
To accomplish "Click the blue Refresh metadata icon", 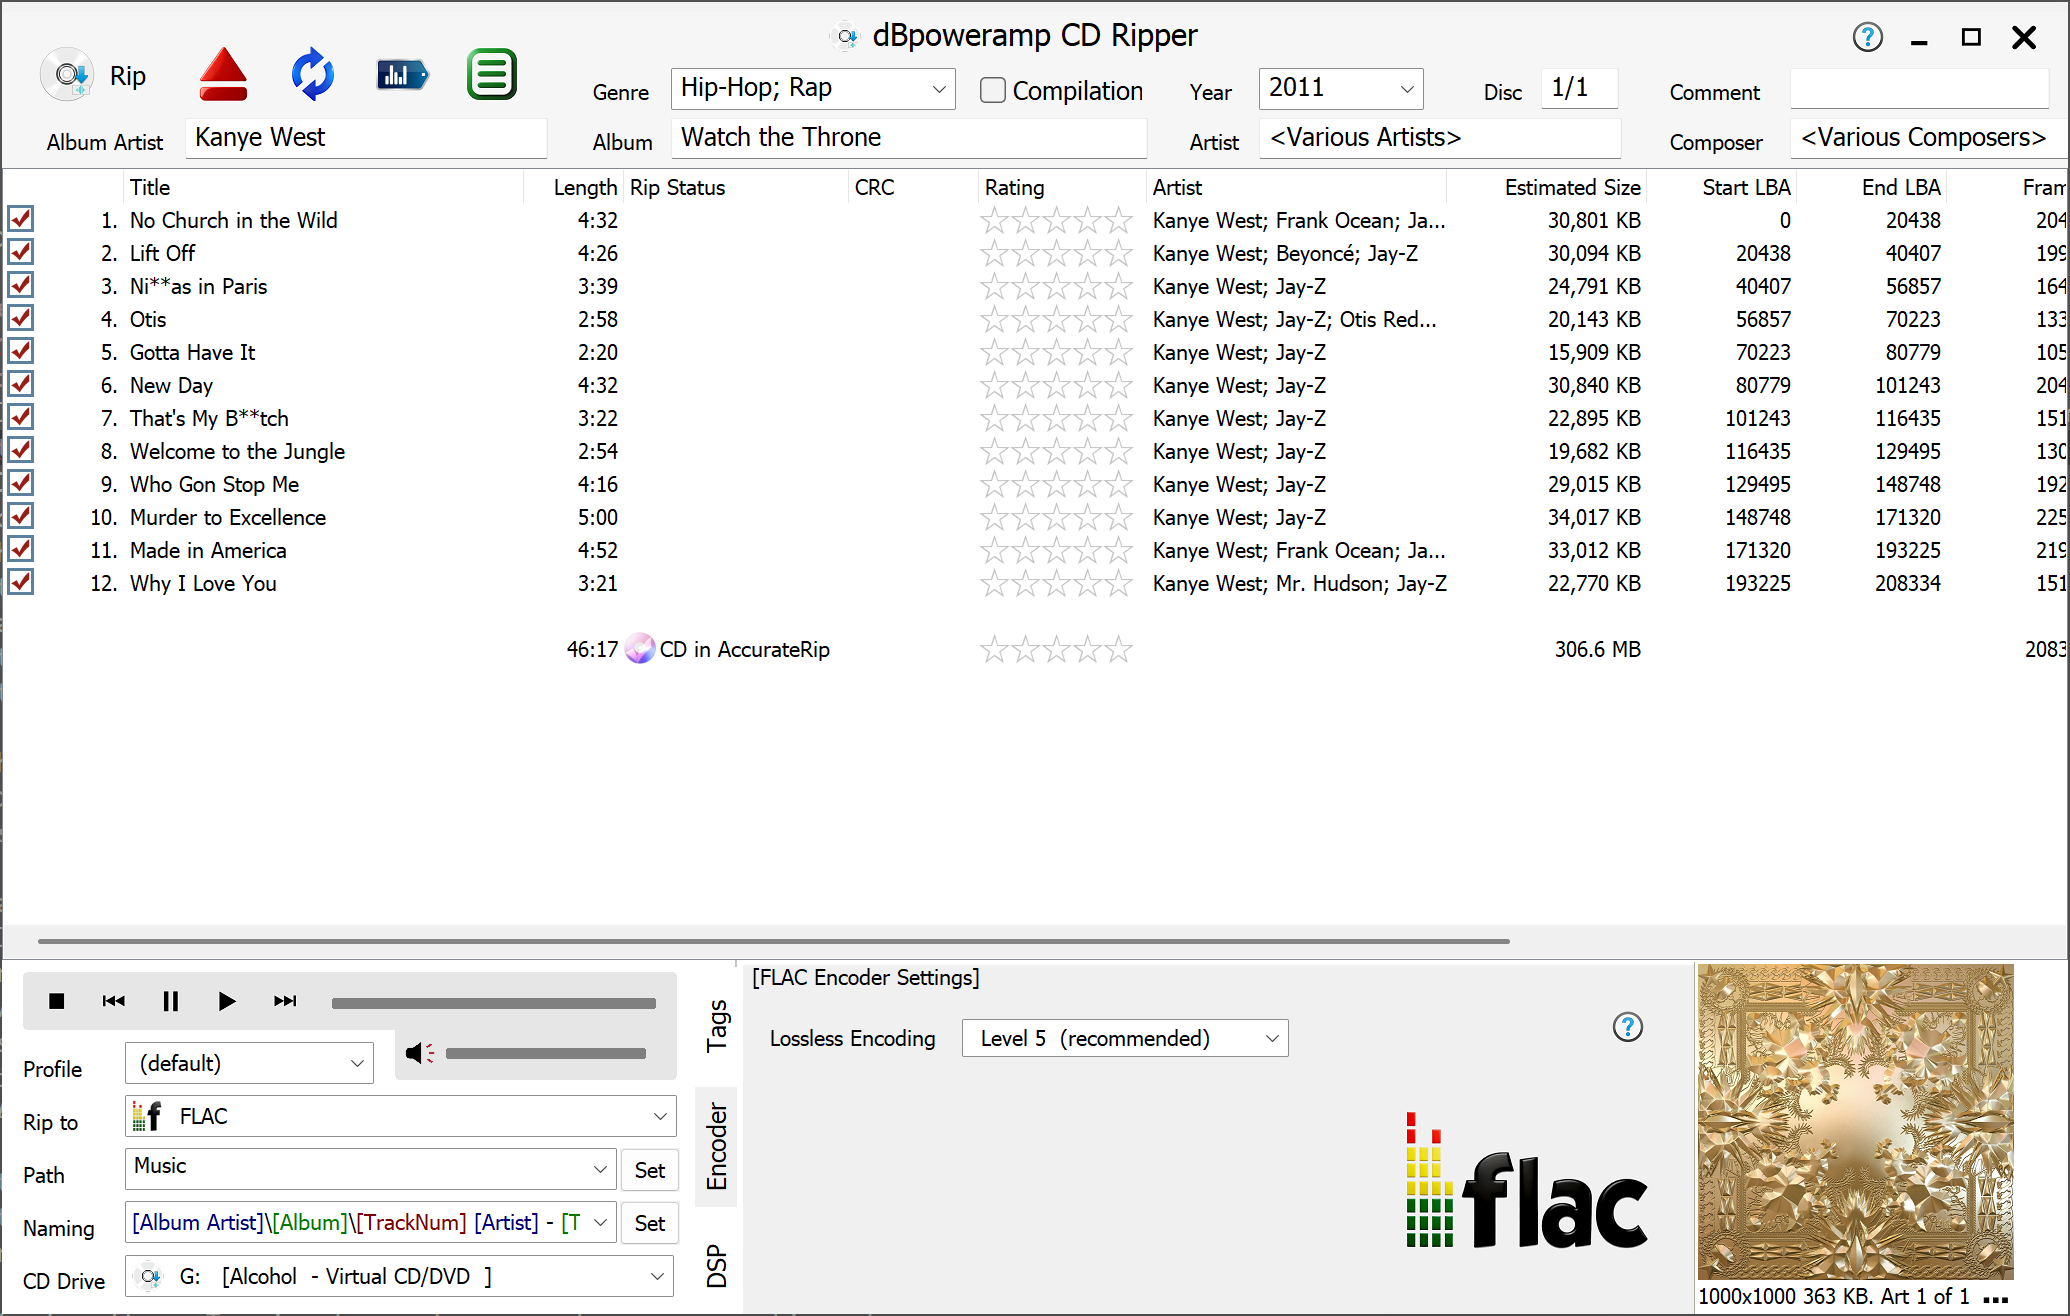I will pyautogui.click(x=312, y=75).
